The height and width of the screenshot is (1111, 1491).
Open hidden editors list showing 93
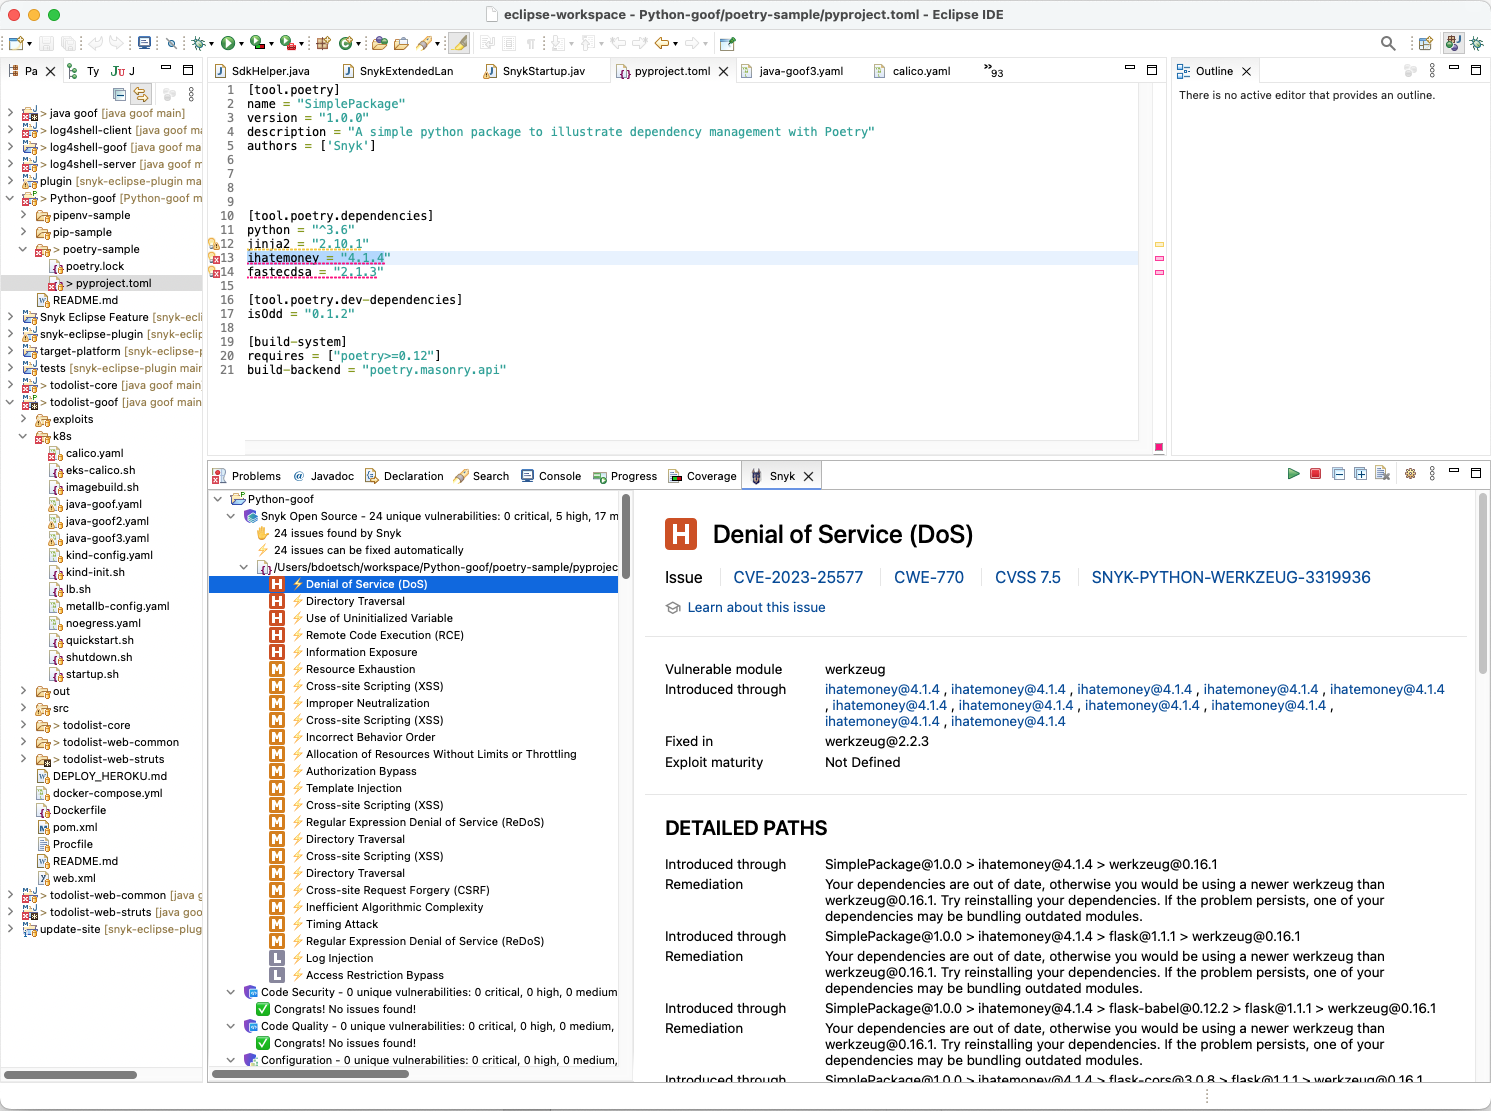point(993,71)
